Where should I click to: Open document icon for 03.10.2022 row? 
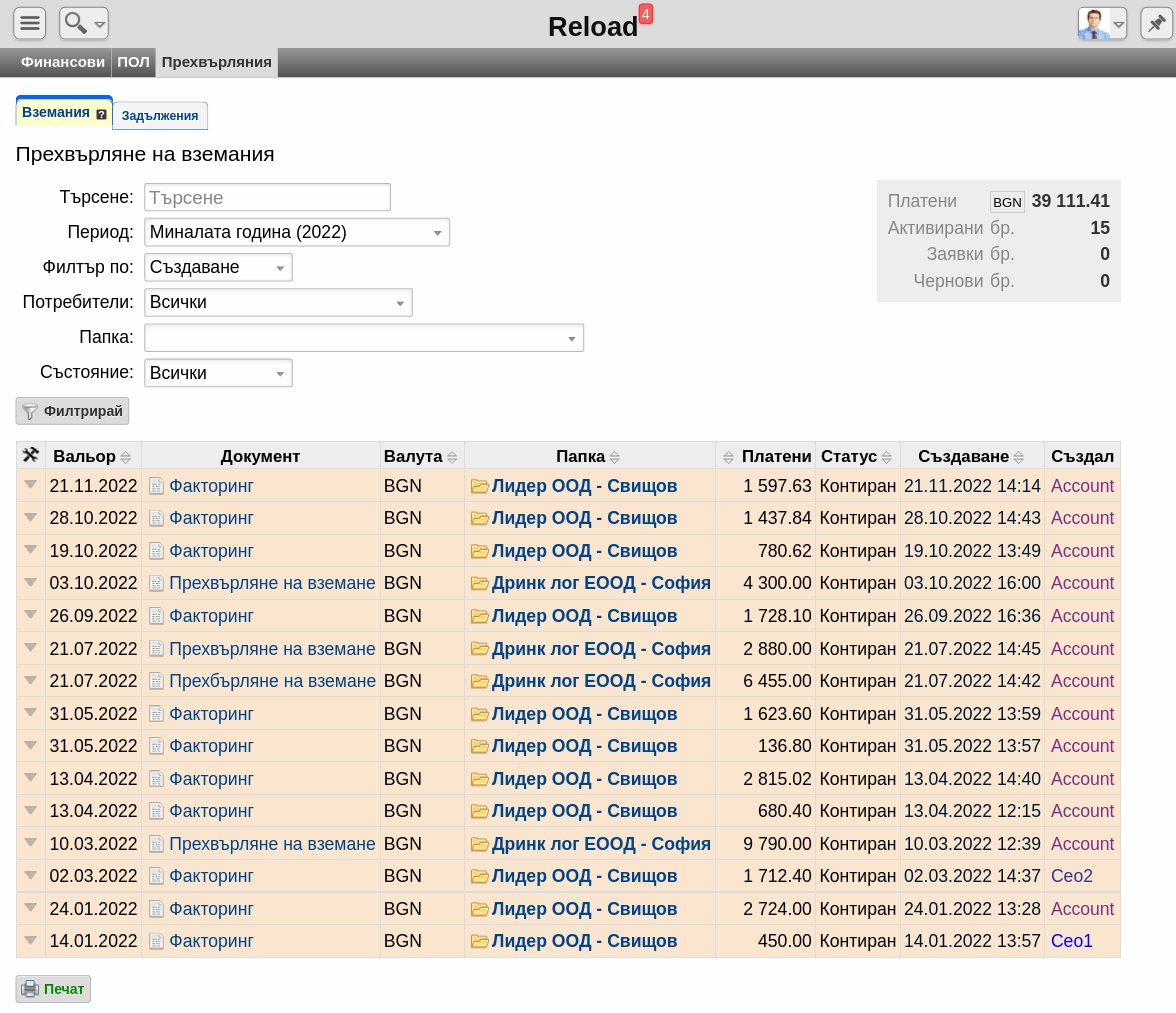pyautogui.click(x=156, y=583)
